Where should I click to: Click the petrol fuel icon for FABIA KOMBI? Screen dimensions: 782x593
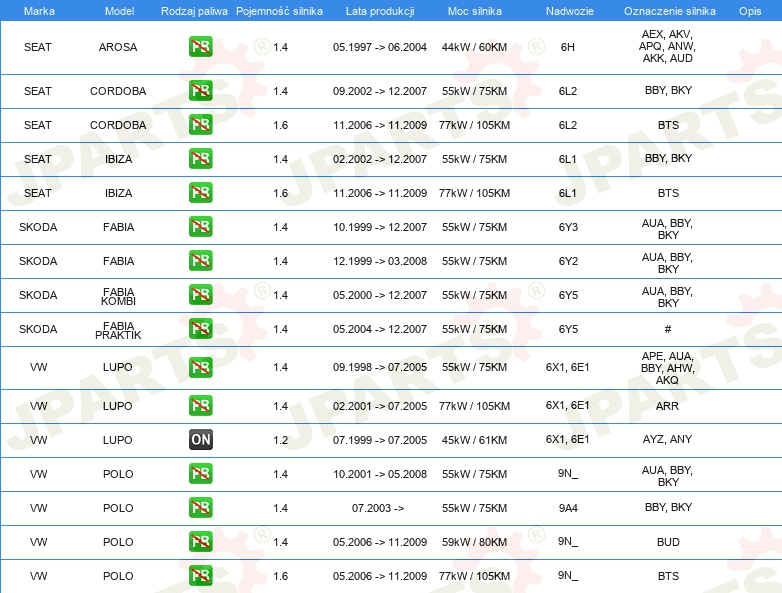[x=200, y=295]
